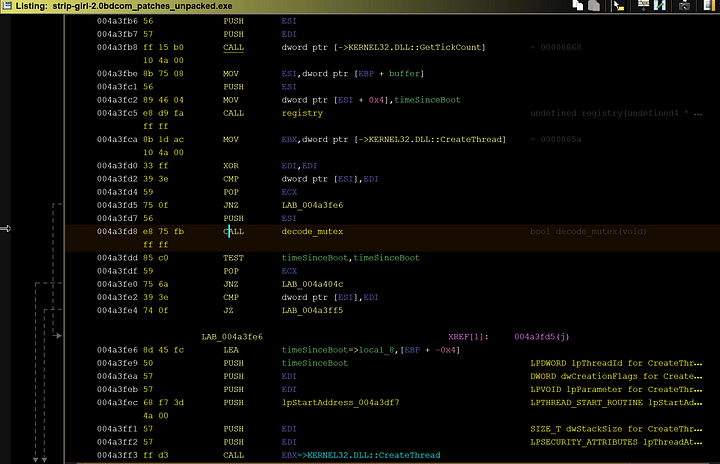720x464 pixels.
Task: Follow the XREF 004a3fd5(j) reference
Action: tap(542, 337)
